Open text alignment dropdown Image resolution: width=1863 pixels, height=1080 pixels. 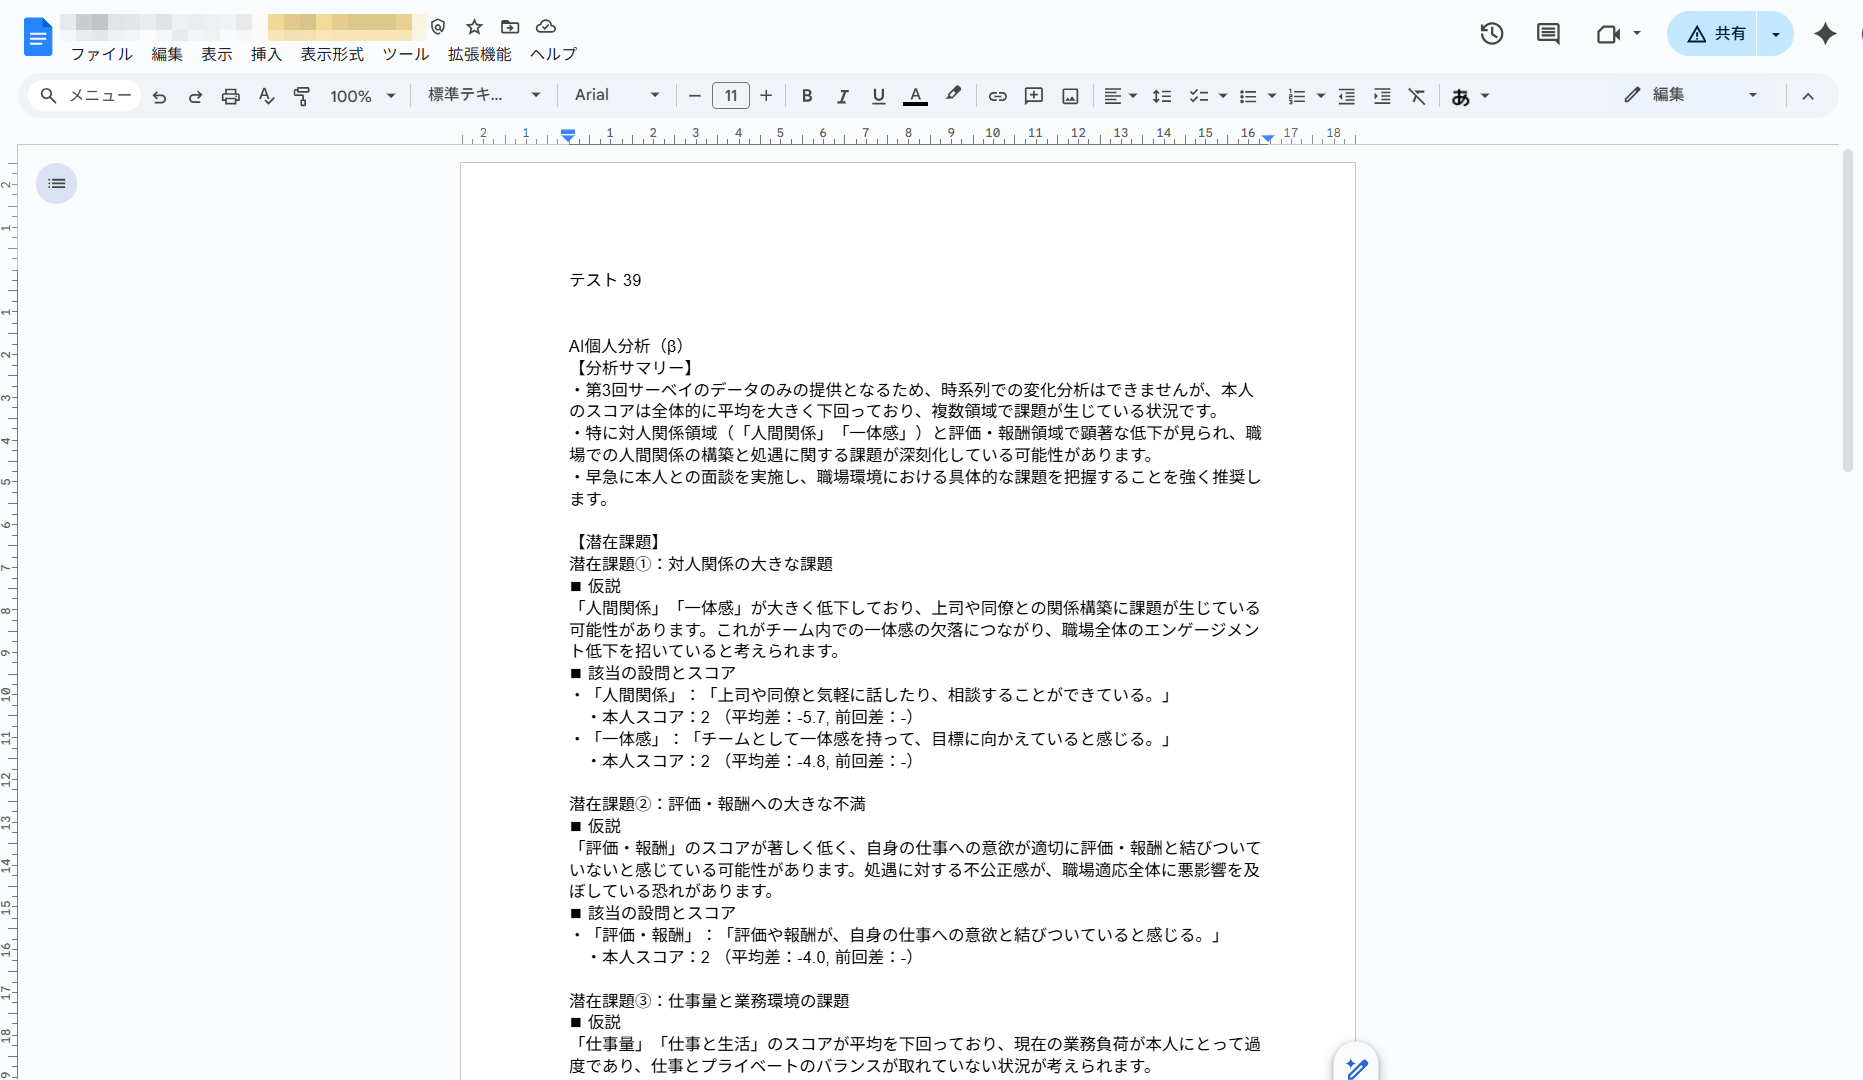(x=1120, y=96)
